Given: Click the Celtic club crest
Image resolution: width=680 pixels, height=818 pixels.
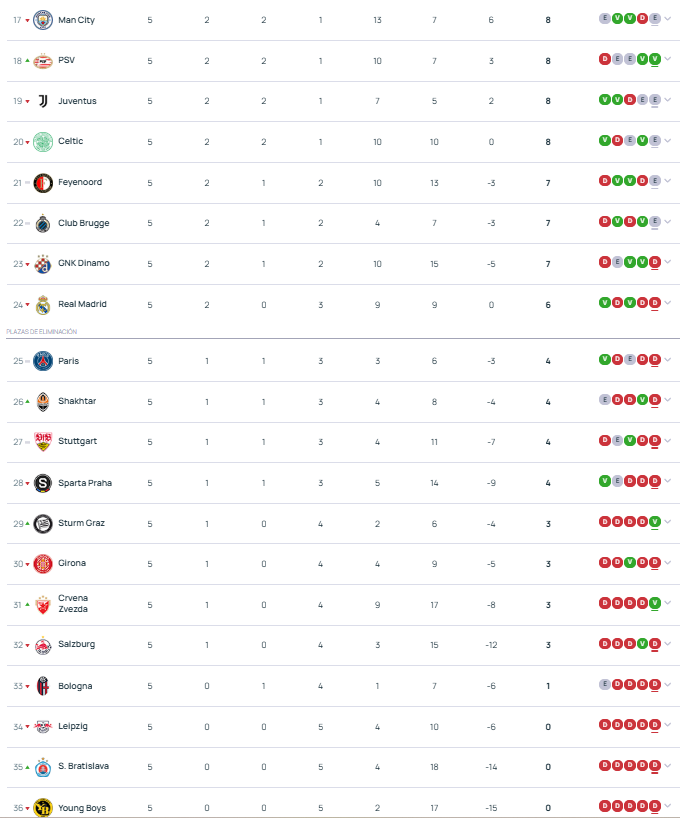Looking at the screenshot, I should (x=43, y=142).
